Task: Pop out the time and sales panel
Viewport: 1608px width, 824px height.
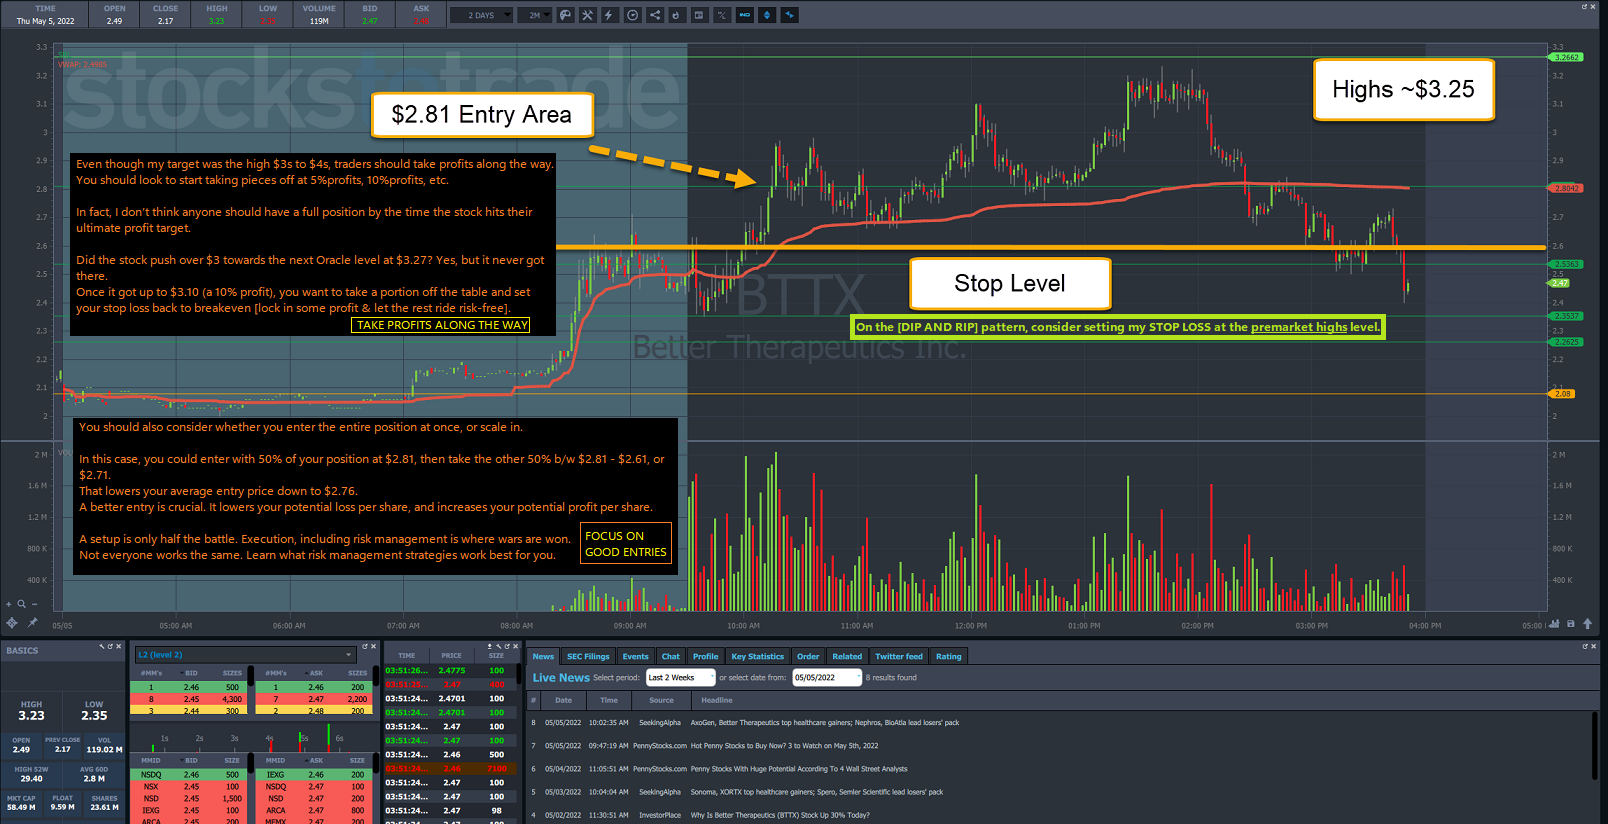Action: 507,647
